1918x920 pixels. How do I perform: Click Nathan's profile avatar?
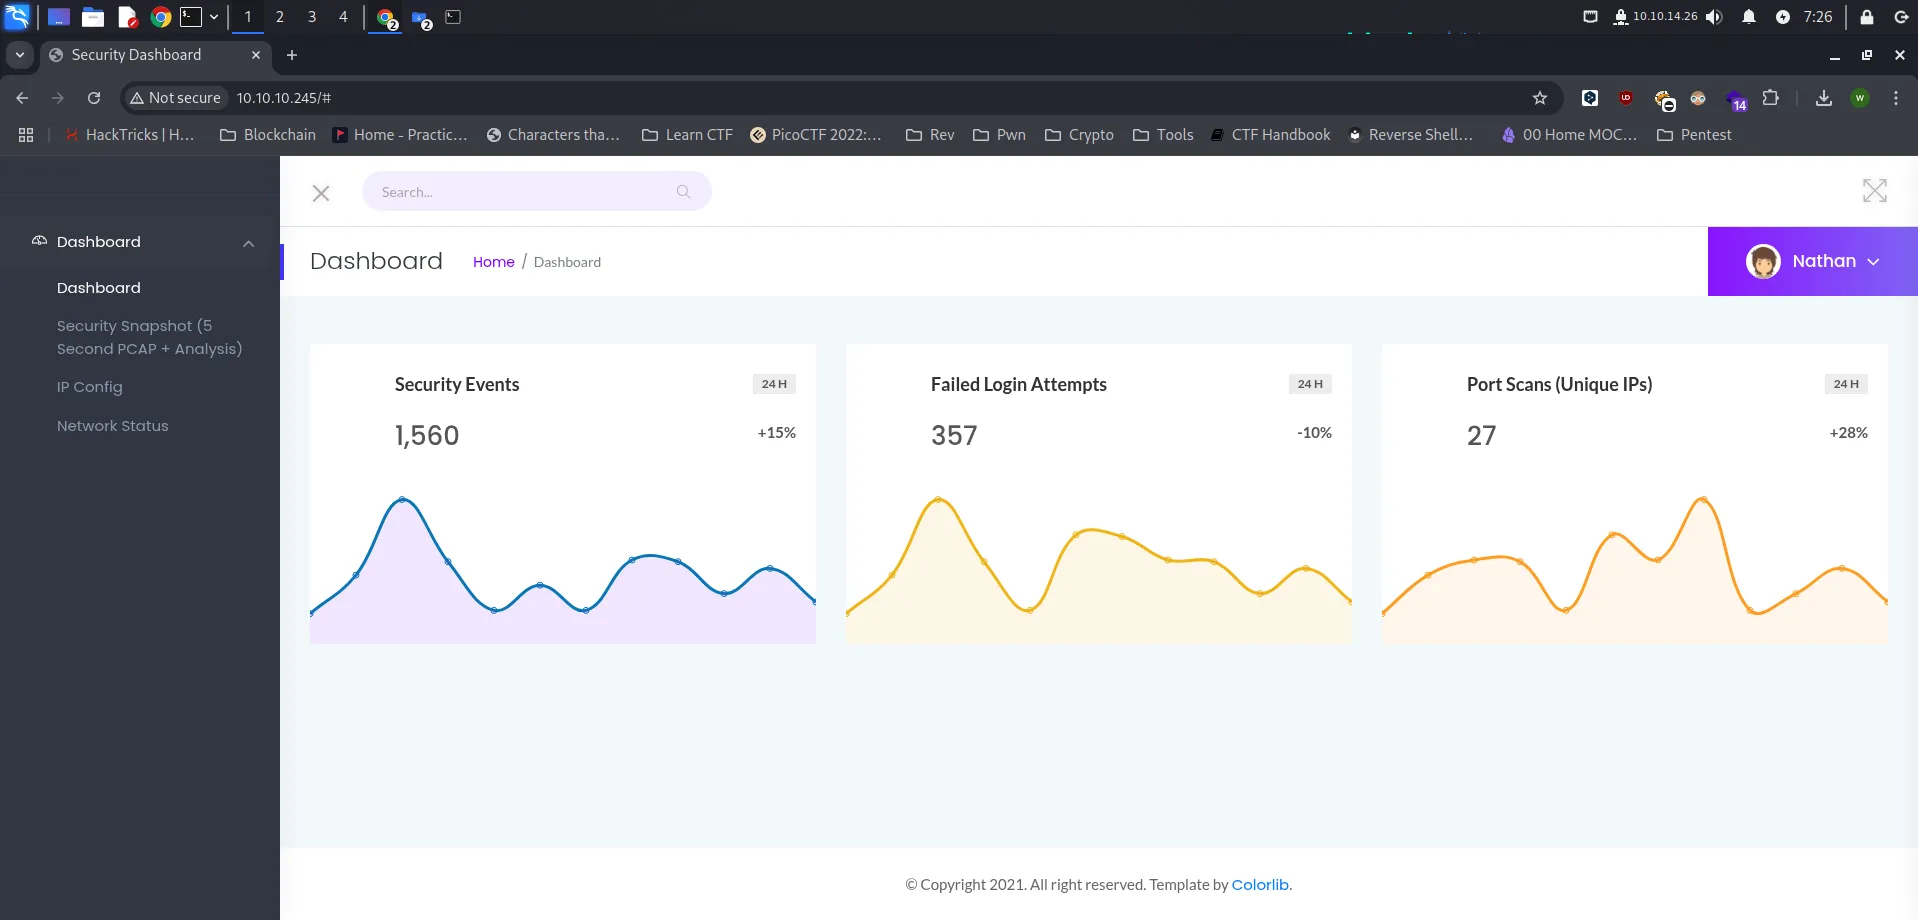[1762, 262]
